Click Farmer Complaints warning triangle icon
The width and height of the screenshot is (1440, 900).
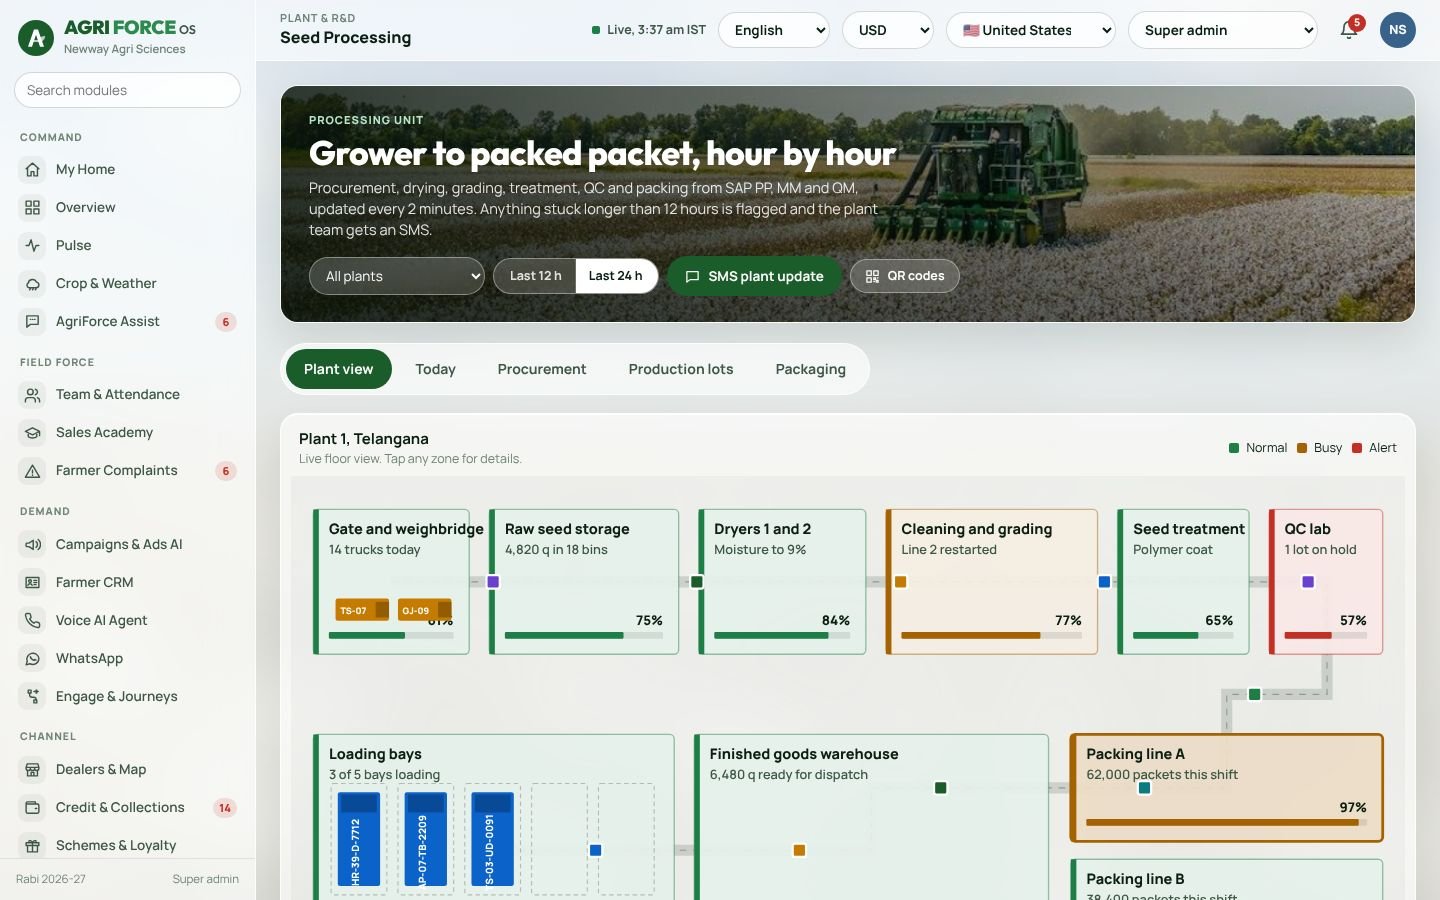[33, 471]
